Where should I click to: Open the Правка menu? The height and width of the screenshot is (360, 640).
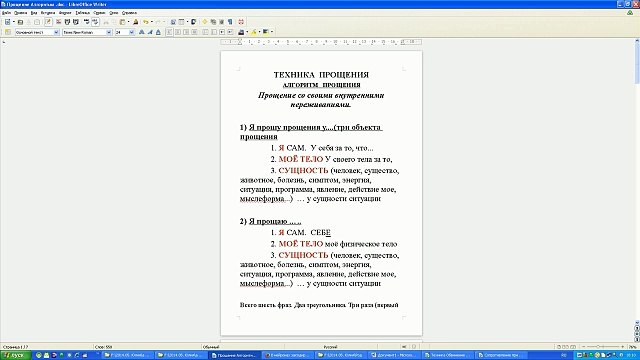click(20, 13)
